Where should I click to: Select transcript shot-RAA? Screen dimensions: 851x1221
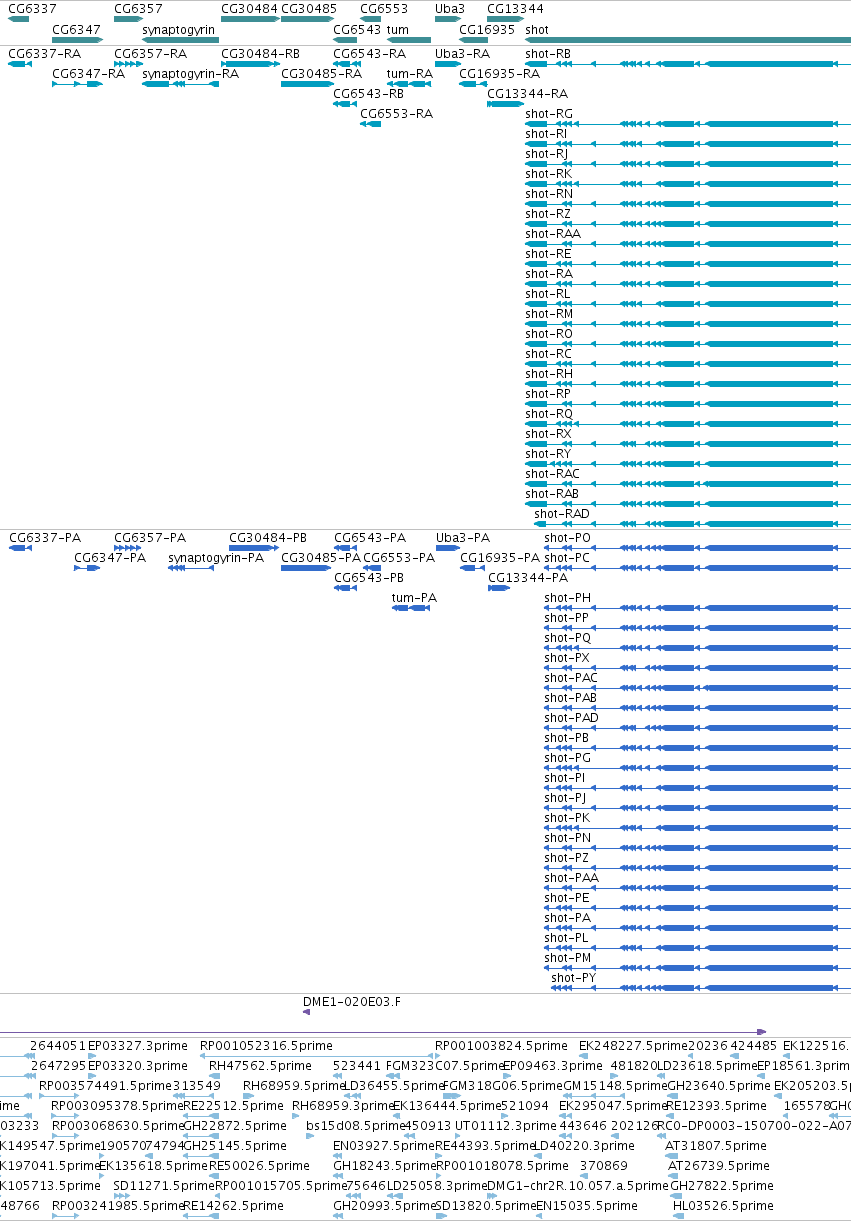[553, 233]
